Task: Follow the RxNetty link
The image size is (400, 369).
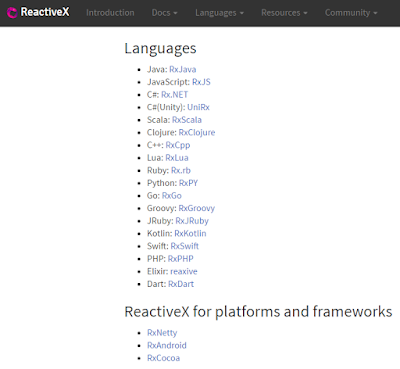Action: coord(162,333)
